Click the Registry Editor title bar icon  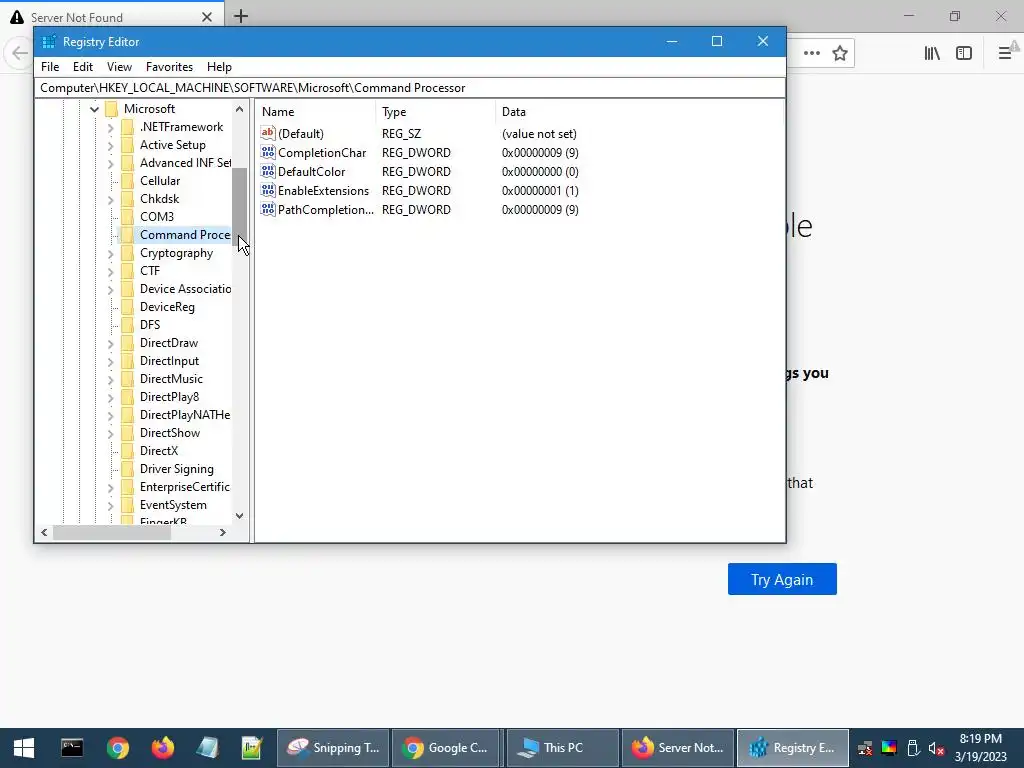(48, 42)
